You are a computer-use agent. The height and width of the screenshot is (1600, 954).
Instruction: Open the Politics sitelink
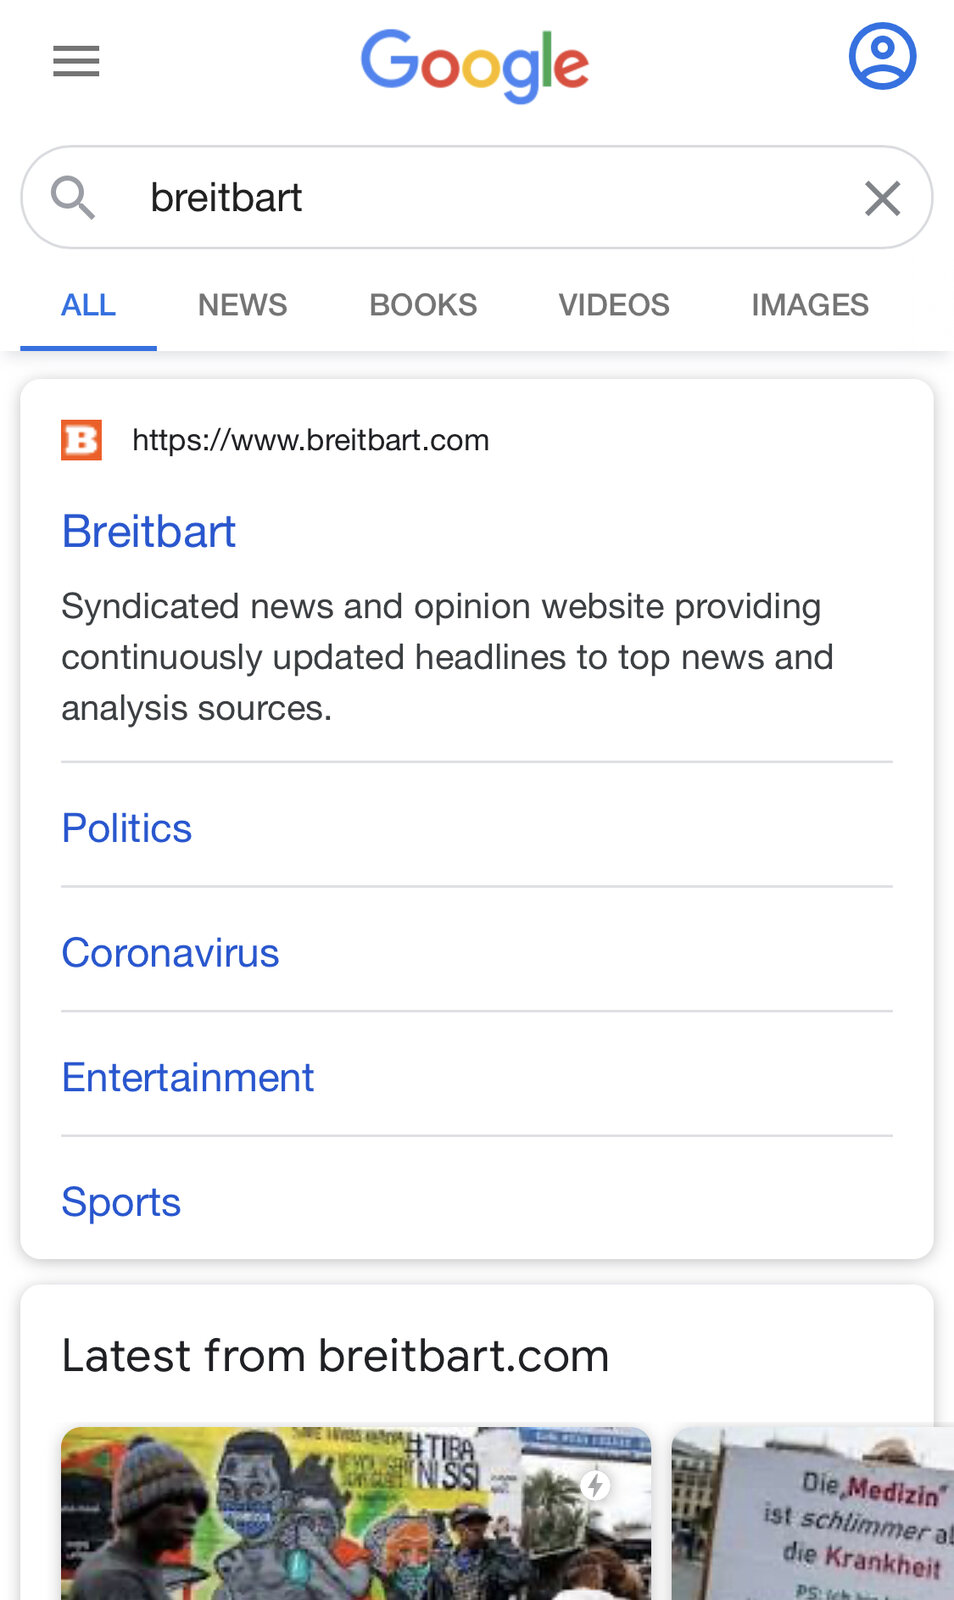[127, 828]
